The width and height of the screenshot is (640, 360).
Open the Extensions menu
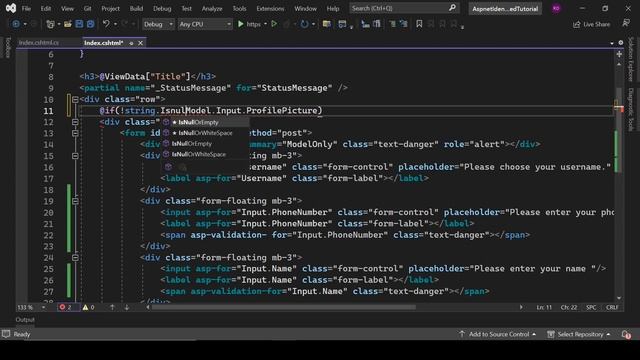(x=270, y=8)
